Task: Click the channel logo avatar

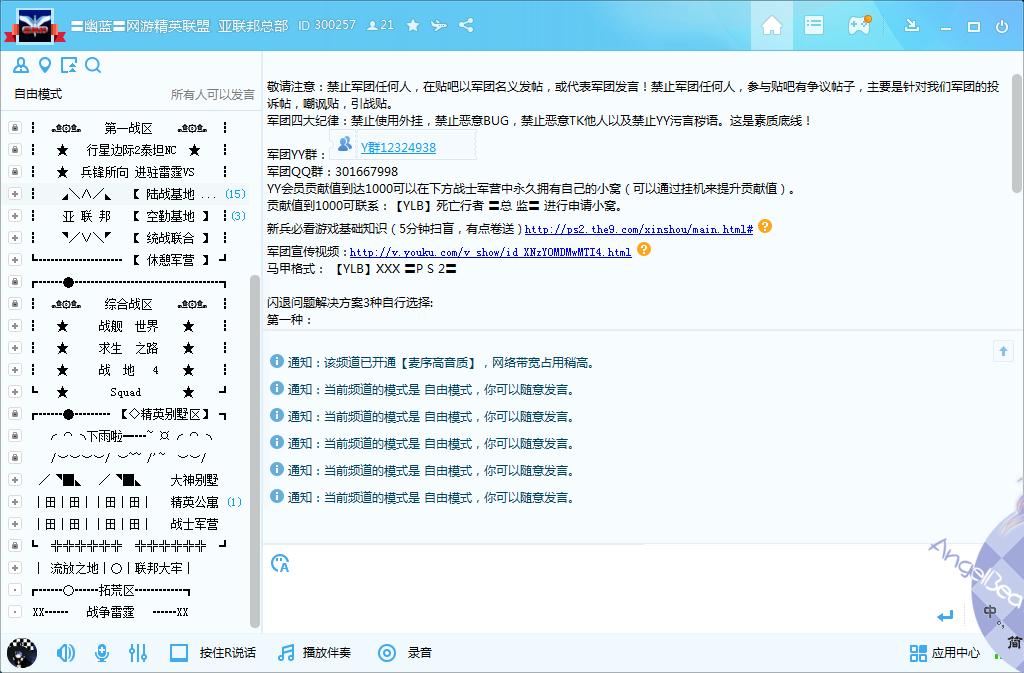Action: tap(35, 26)
